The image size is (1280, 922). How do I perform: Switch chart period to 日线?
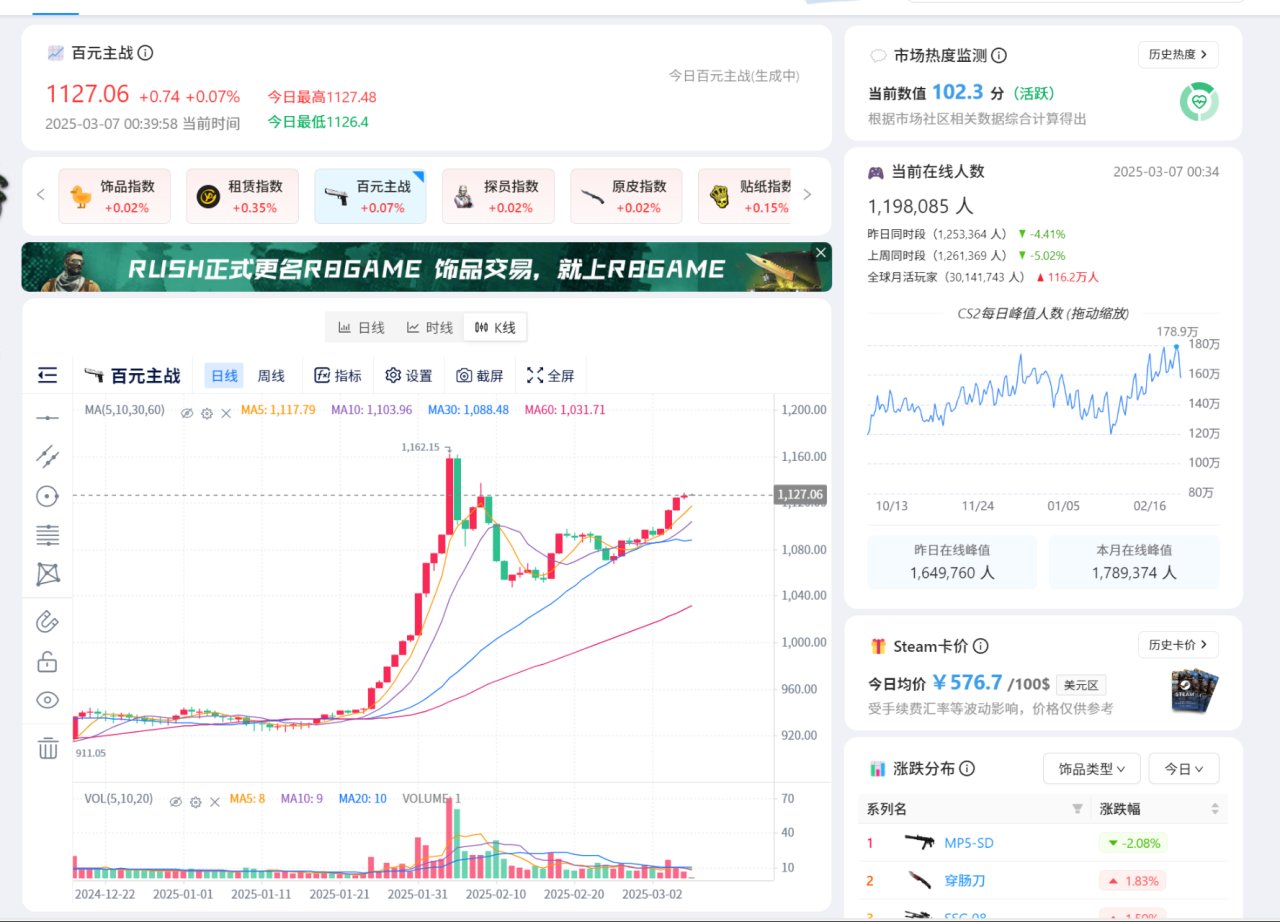click(224, 376)
